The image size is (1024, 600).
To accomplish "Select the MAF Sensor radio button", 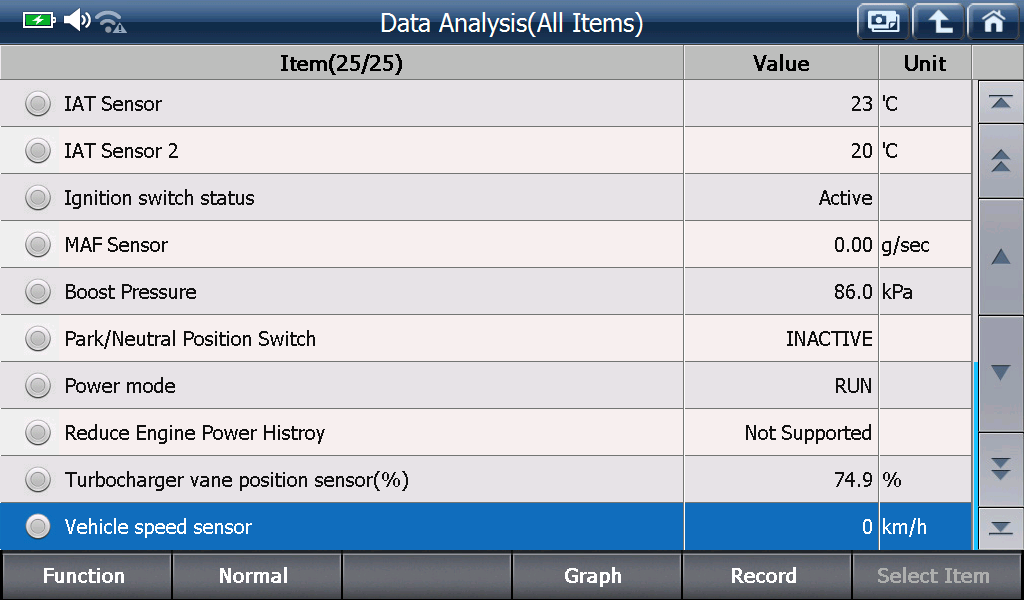I will pyautogui.click(x=38, y=245).
